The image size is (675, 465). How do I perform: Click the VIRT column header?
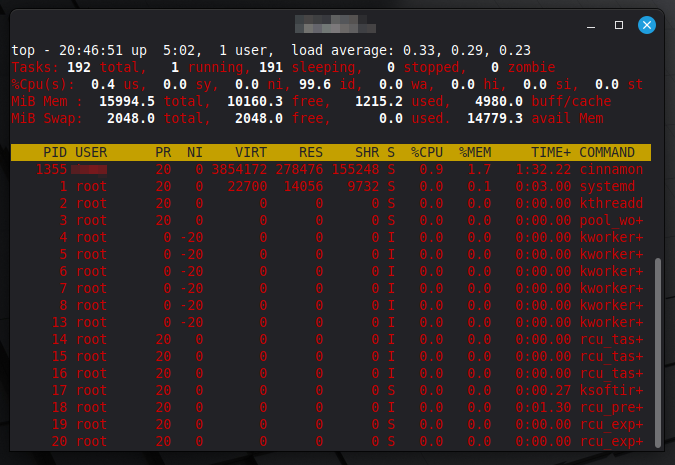pos(249,153)
